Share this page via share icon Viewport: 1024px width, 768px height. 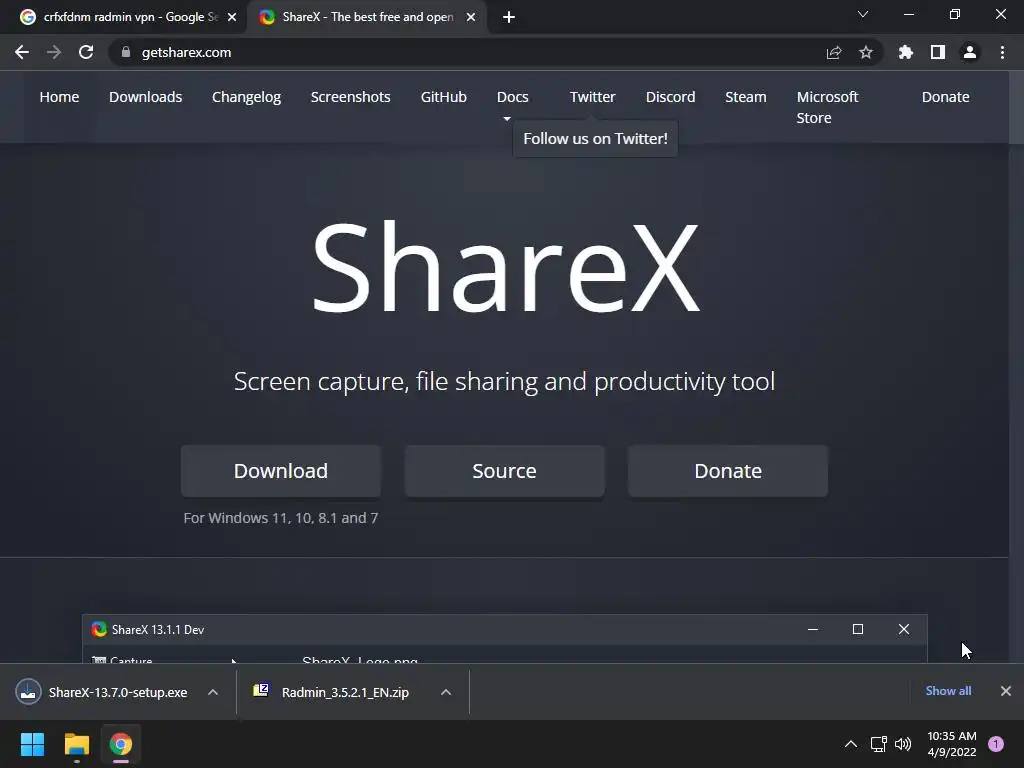[834, 52]
